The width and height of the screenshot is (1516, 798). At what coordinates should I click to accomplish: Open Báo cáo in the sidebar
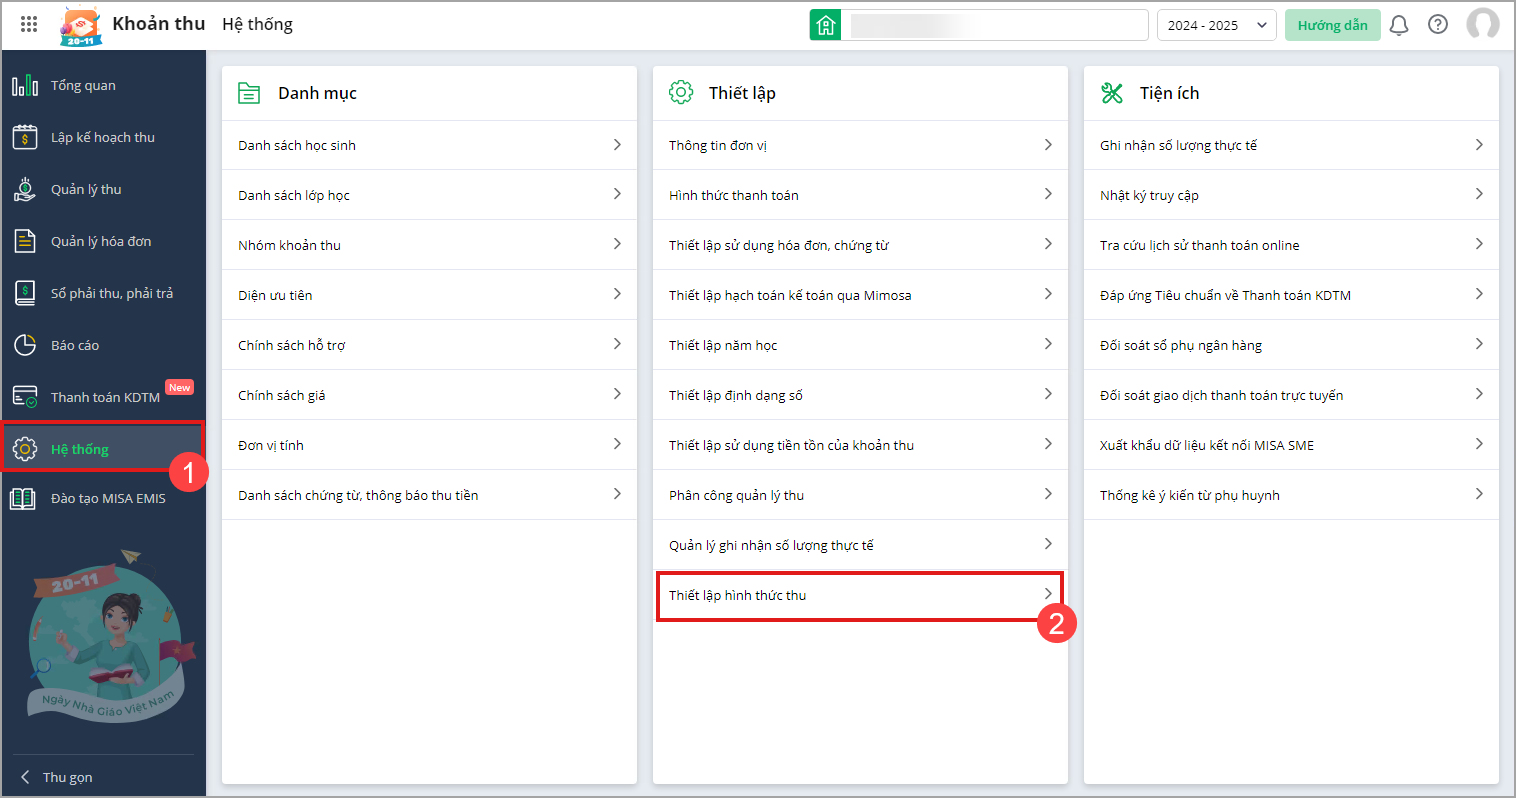coord(104,345)
